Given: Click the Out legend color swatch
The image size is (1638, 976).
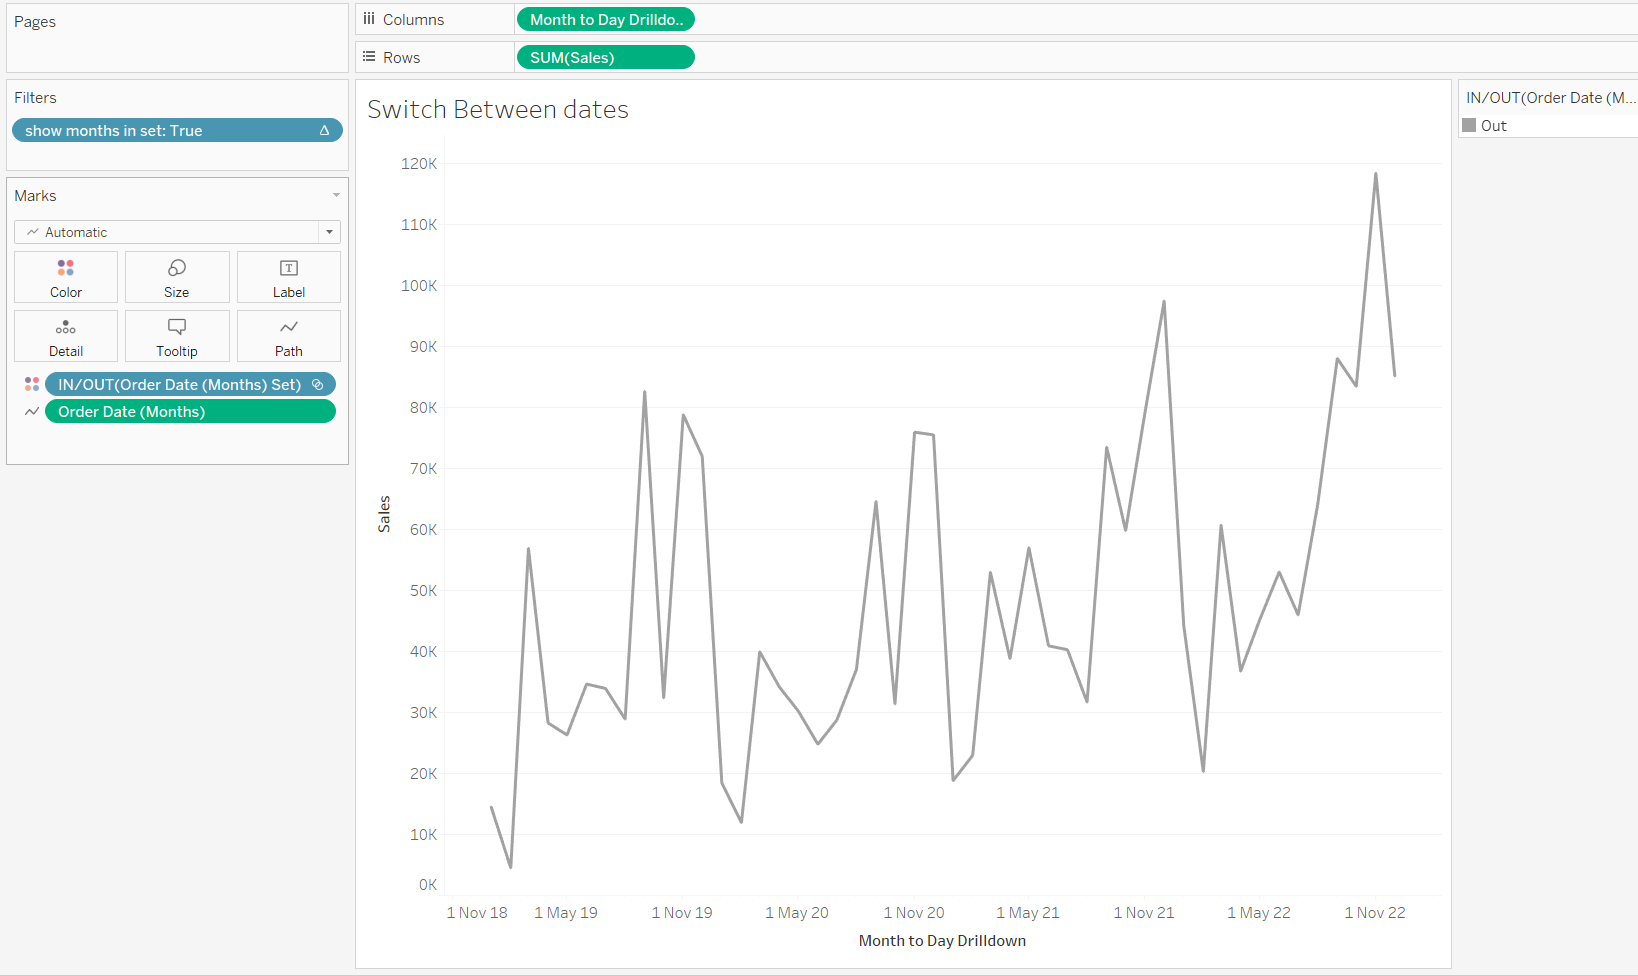Looking at the screenshot, I should [x=1469, y=125].
